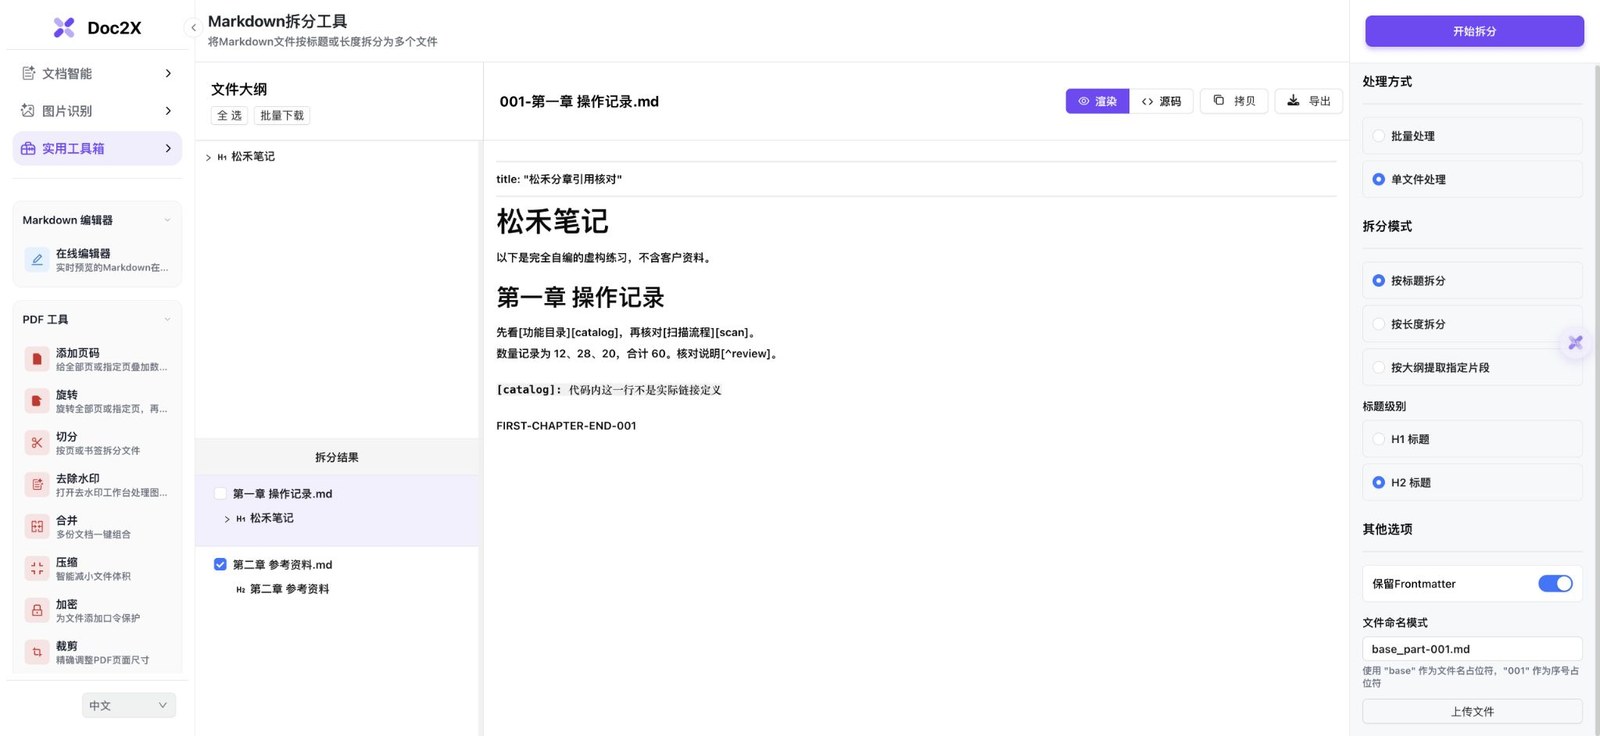Open the 旋转 PDF tool icon

pyautogui.click(x=37, y=401)
